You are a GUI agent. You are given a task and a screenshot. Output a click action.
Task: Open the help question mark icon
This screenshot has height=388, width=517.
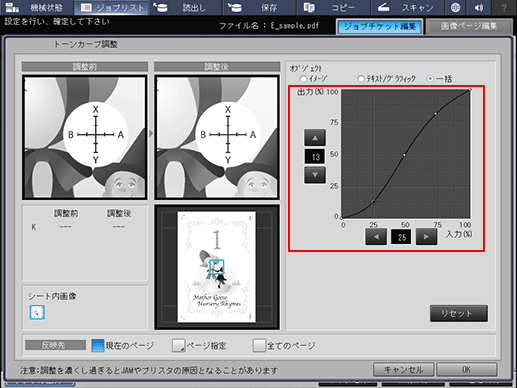point(504,7)
